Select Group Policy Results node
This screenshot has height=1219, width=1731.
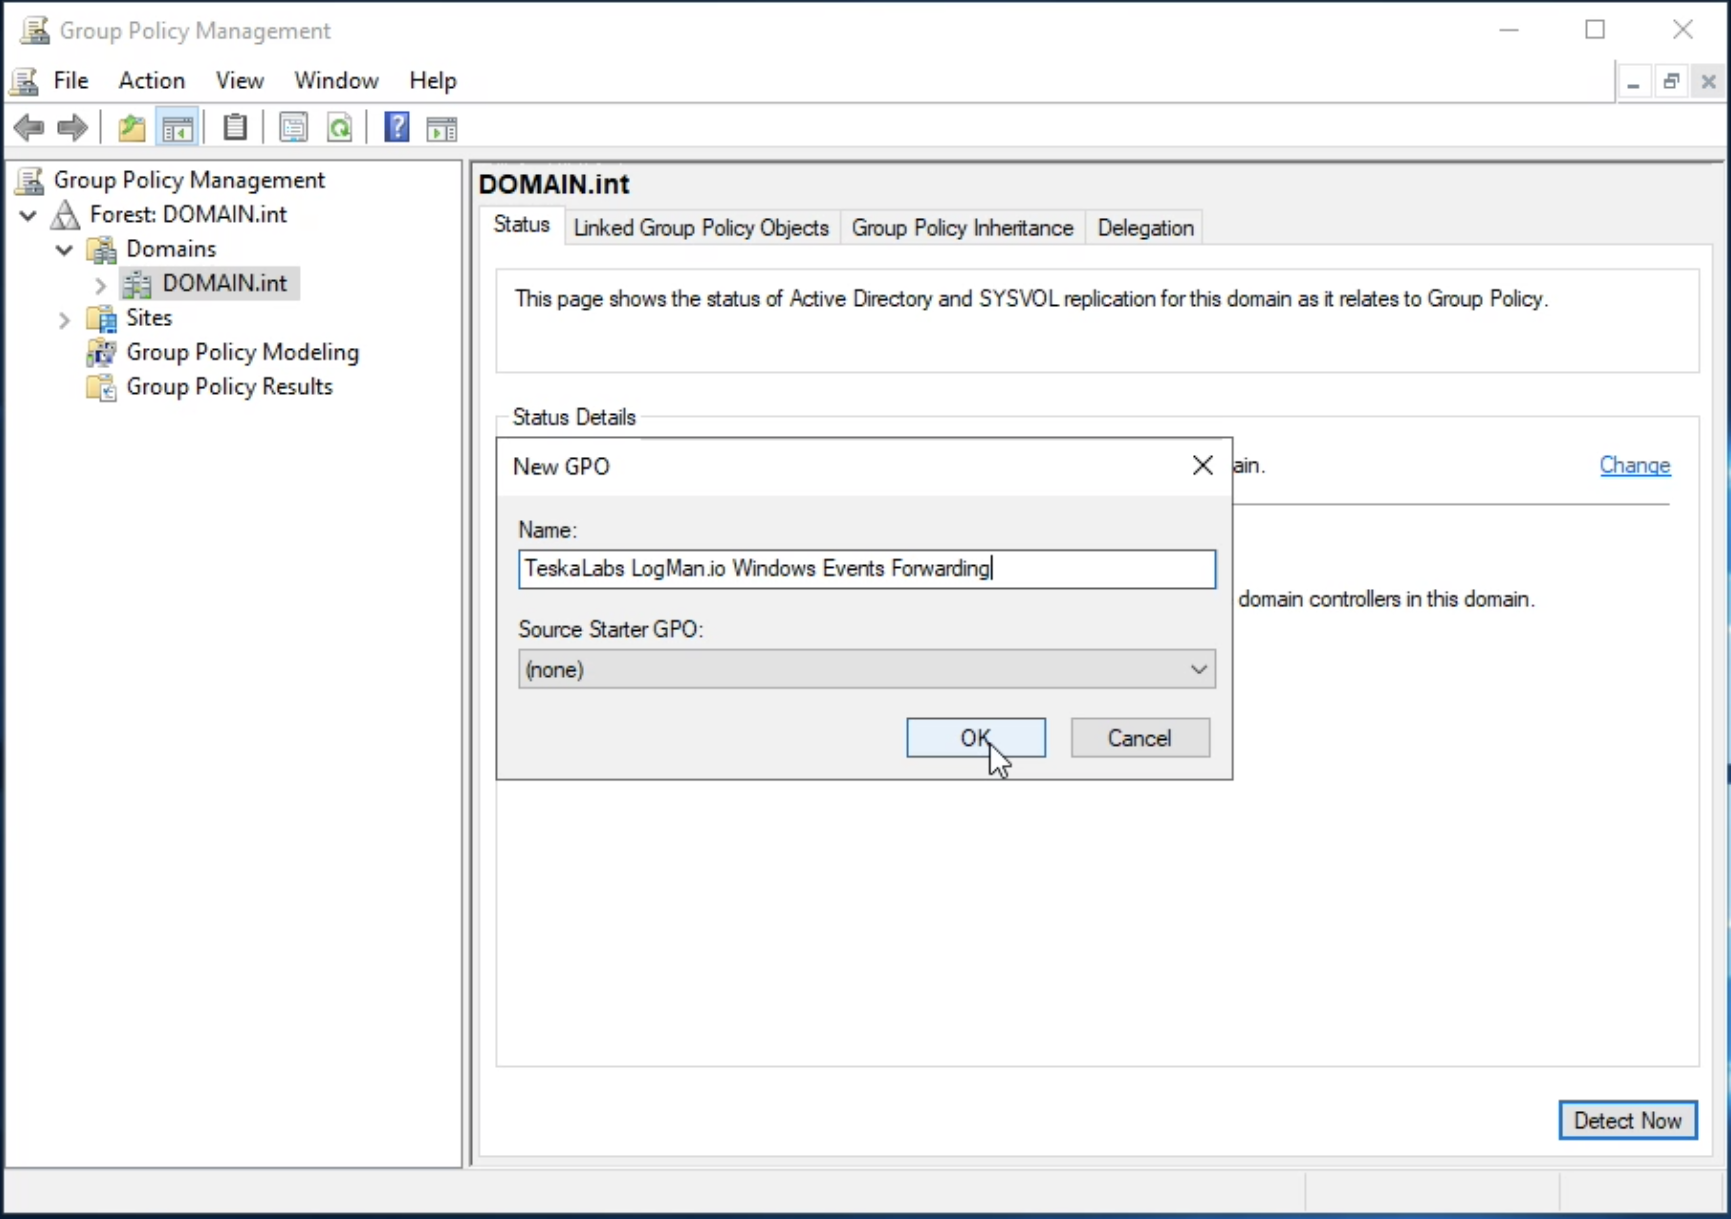tap(229, 387)
